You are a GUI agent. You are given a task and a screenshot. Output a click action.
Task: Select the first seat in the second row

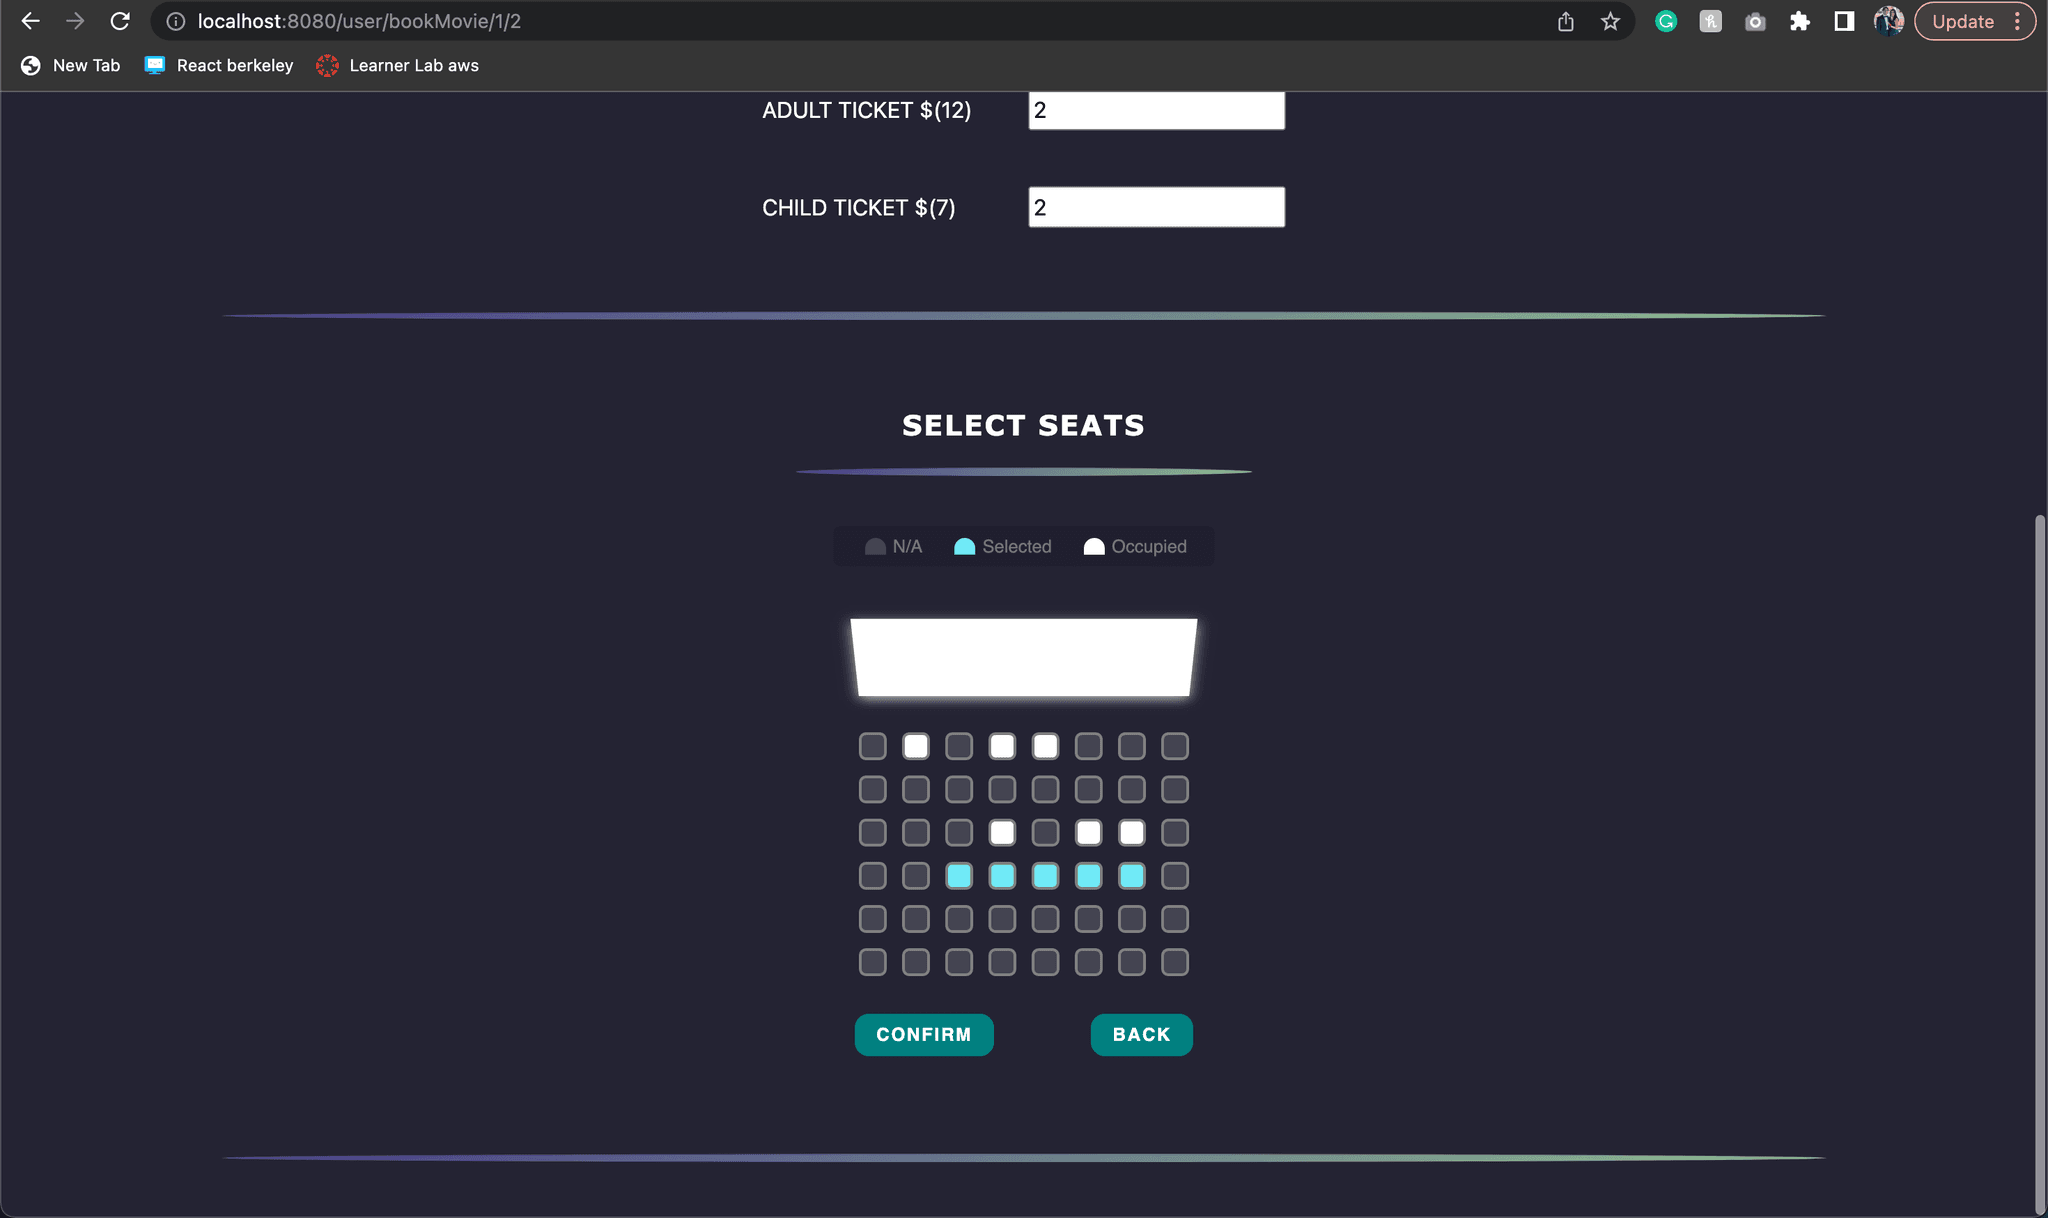coord(873,789)
